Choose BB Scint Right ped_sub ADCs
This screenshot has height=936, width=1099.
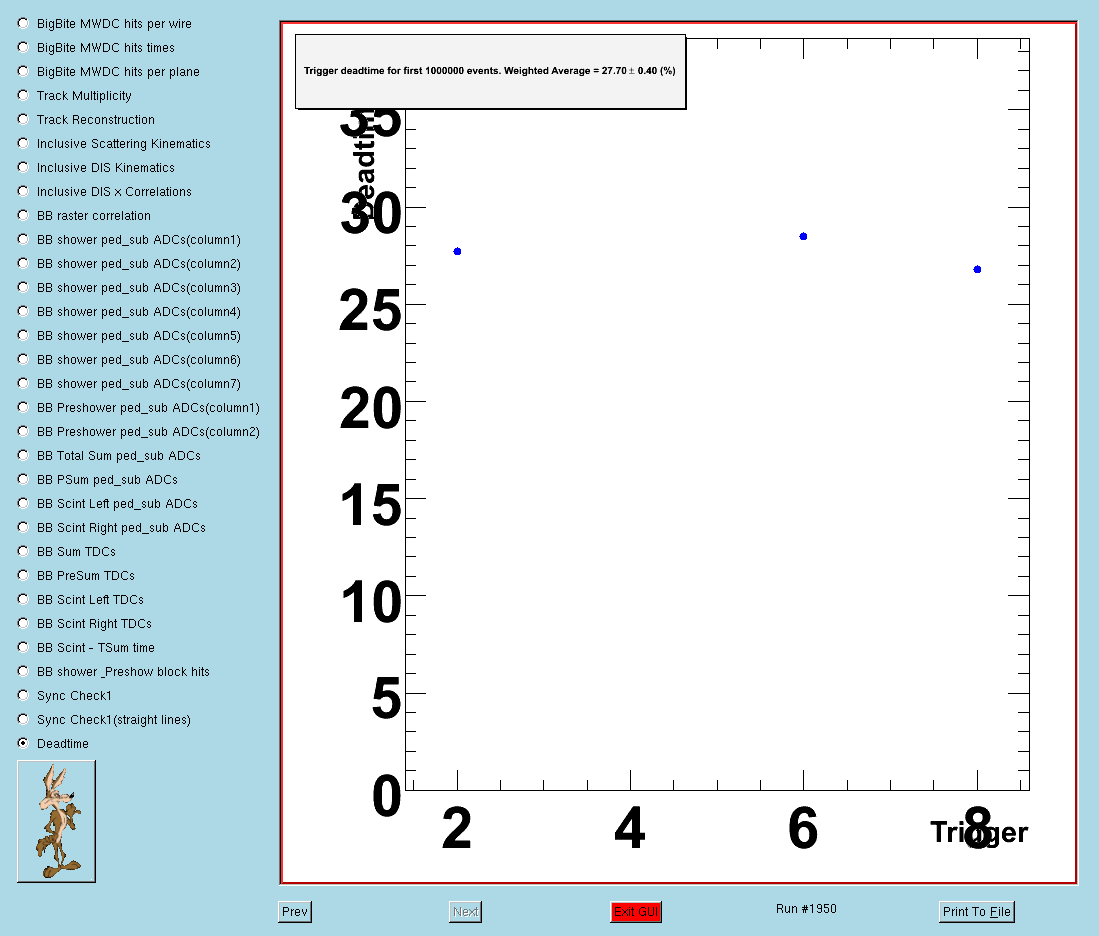(23, 527)
